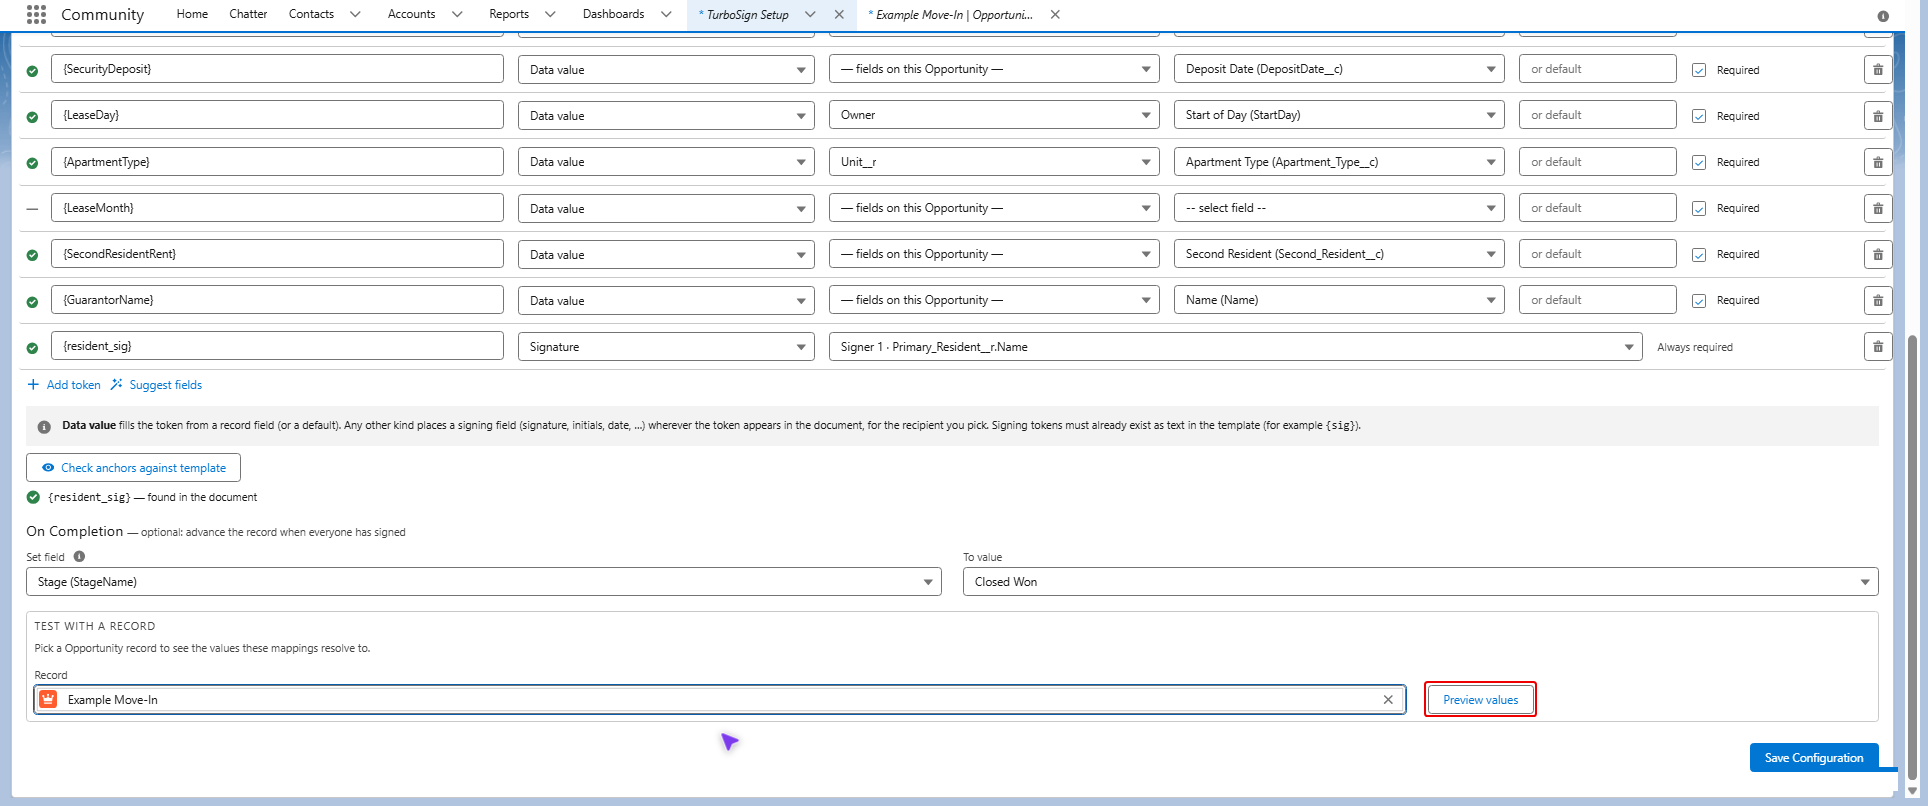Delete the {LeaseDay} token row

(1877, 116)
